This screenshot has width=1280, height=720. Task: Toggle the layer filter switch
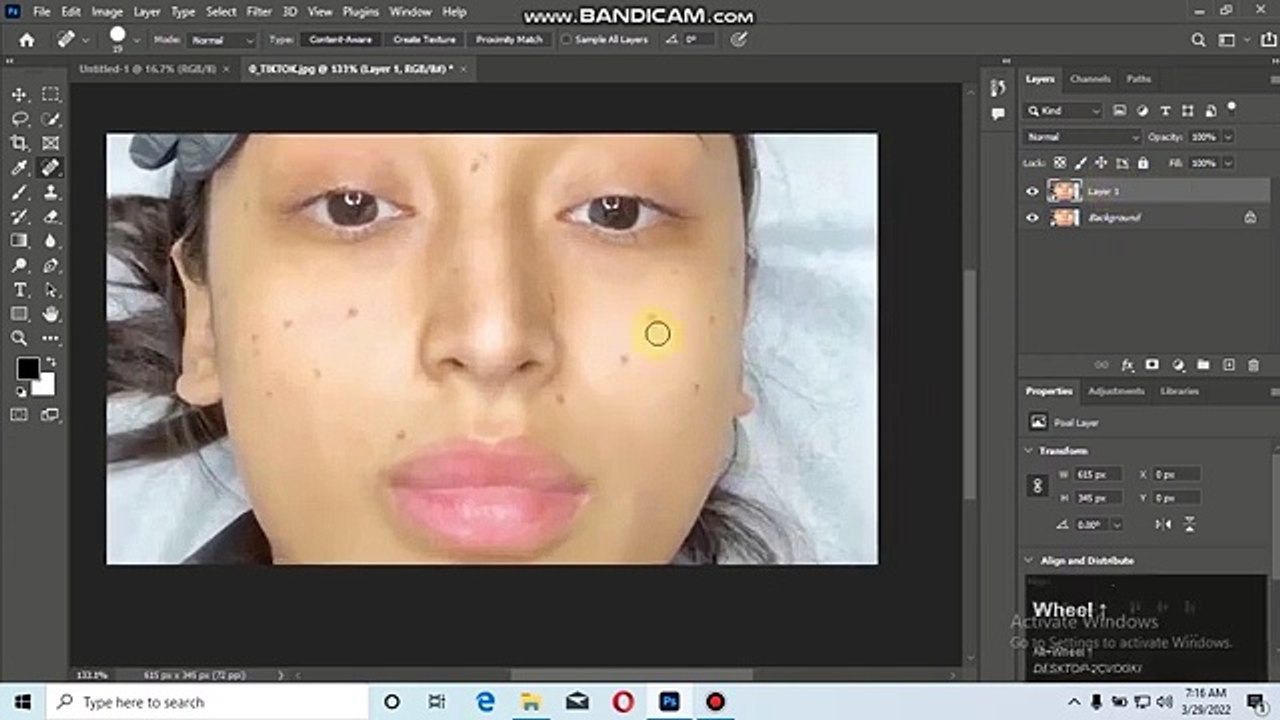[1232, 108]
